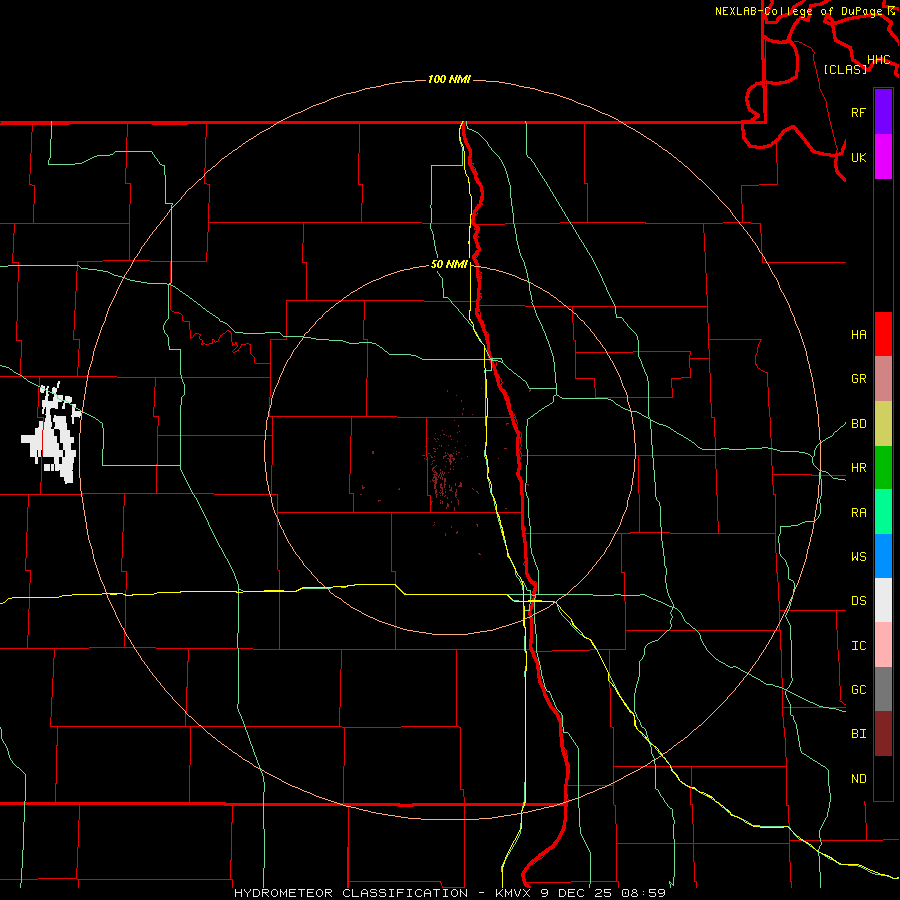Click the NEXLAB-College of DuPage credit text

799,11
